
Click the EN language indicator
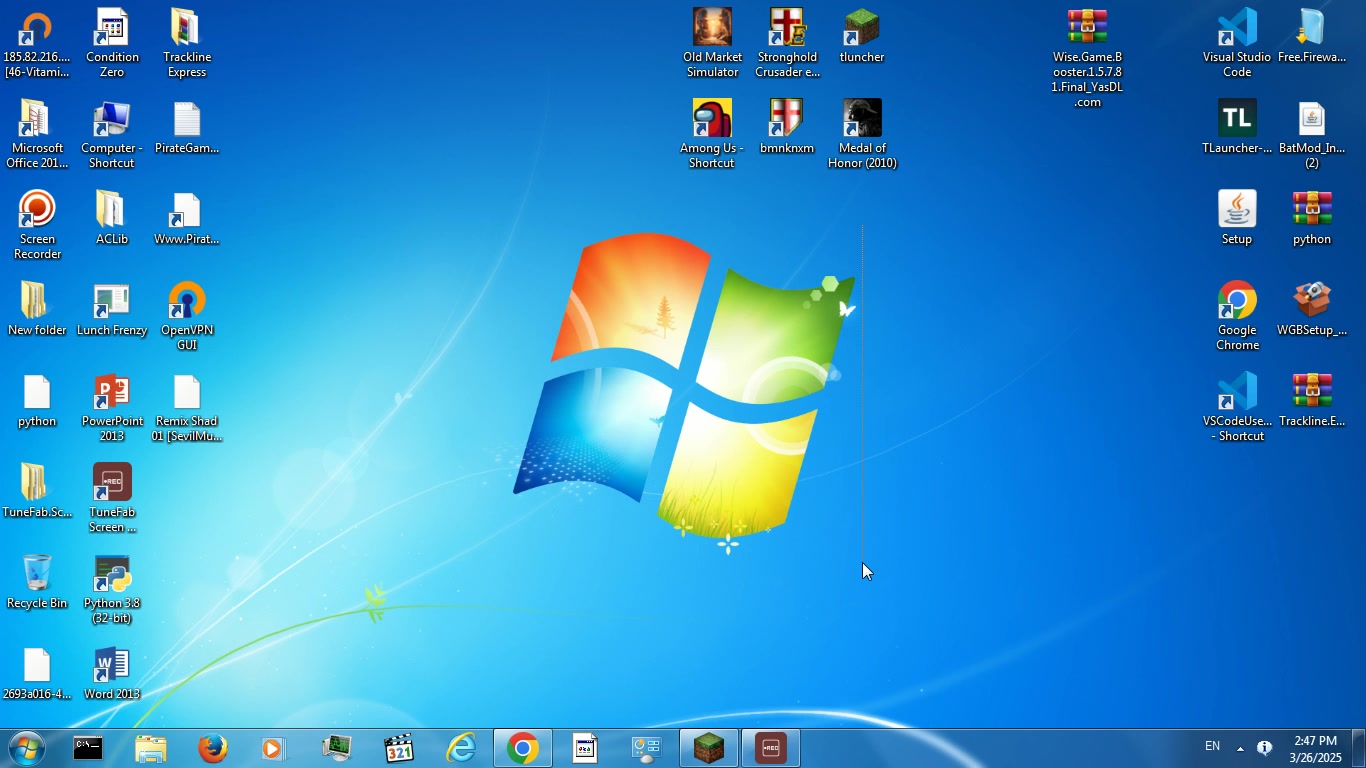pos(1212,747)
